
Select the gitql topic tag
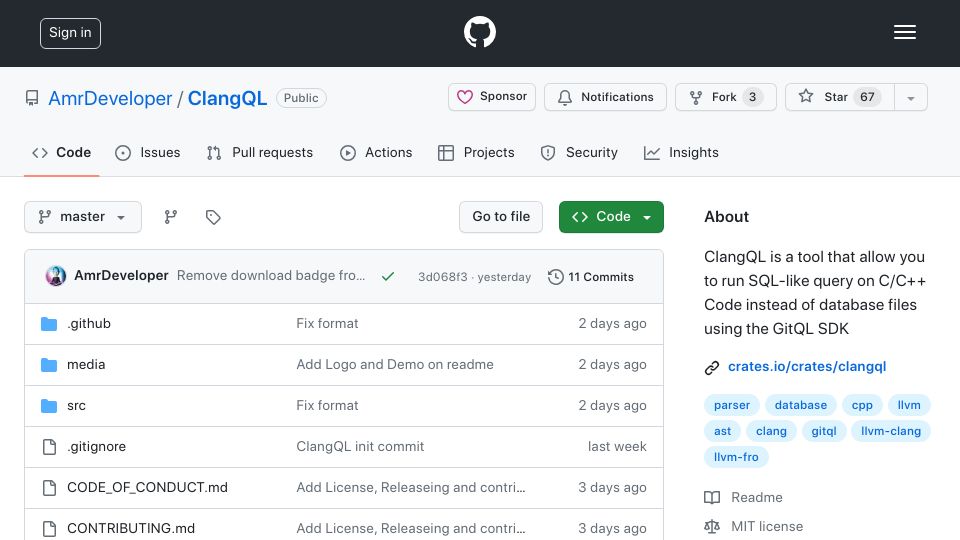point(824,431)
